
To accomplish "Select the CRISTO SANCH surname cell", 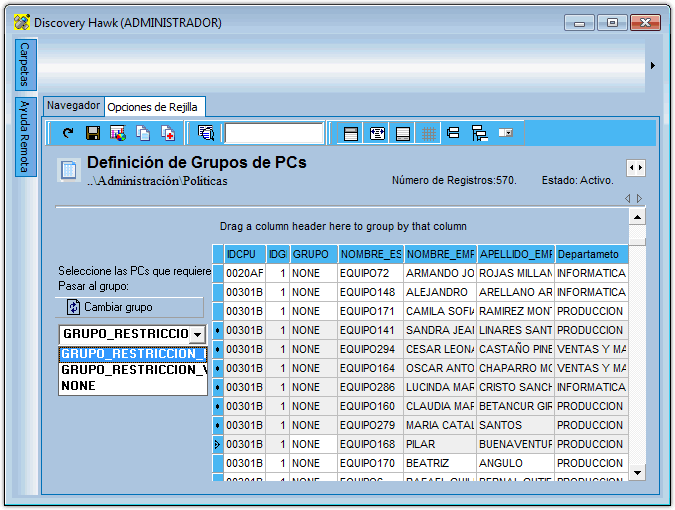I will coord(516,387).
